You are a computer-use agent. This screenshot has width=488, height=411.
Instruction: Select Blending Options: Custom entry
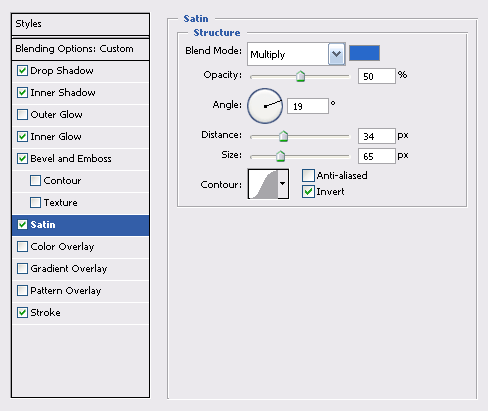coord(80,49)
